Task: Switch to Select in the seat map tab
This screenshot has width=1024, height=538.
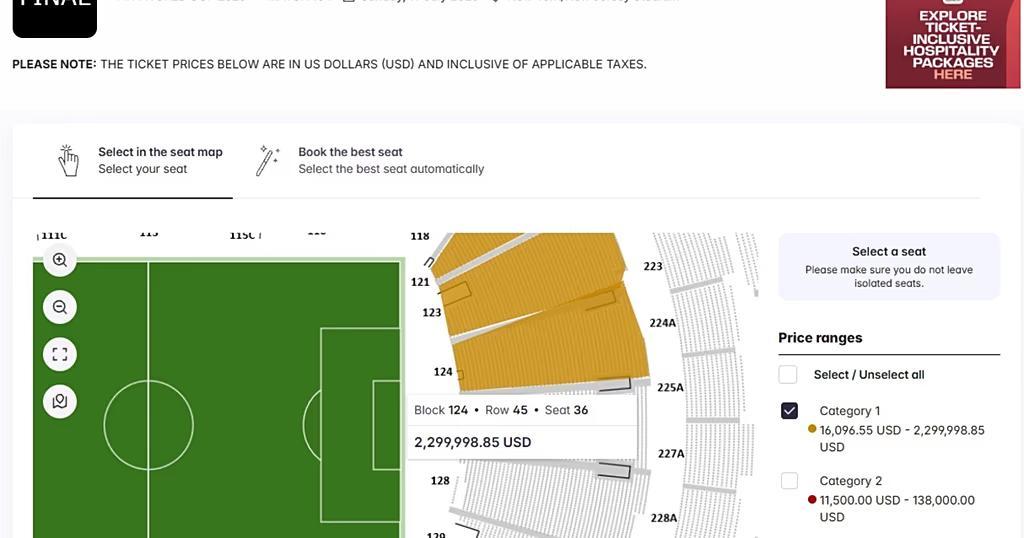Action: click(x=160, y=160)
